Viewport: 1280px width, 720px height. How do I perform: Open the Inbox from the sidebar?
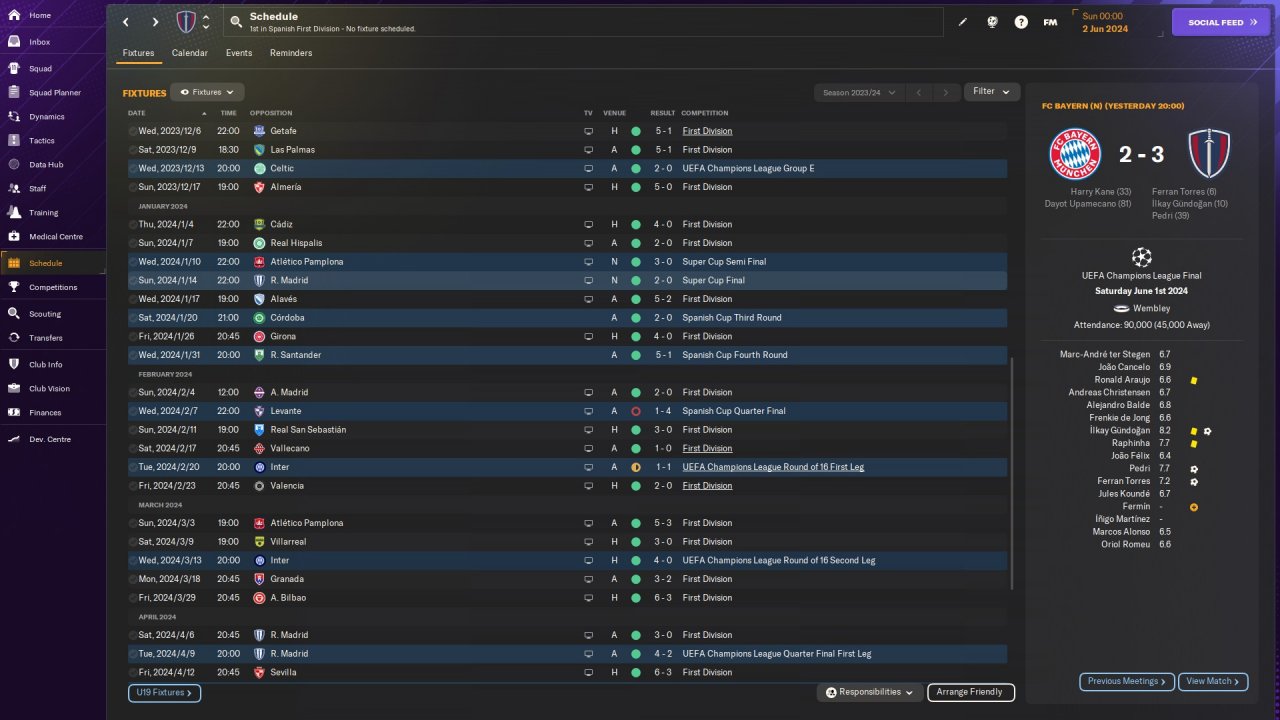tap(40, 42)
